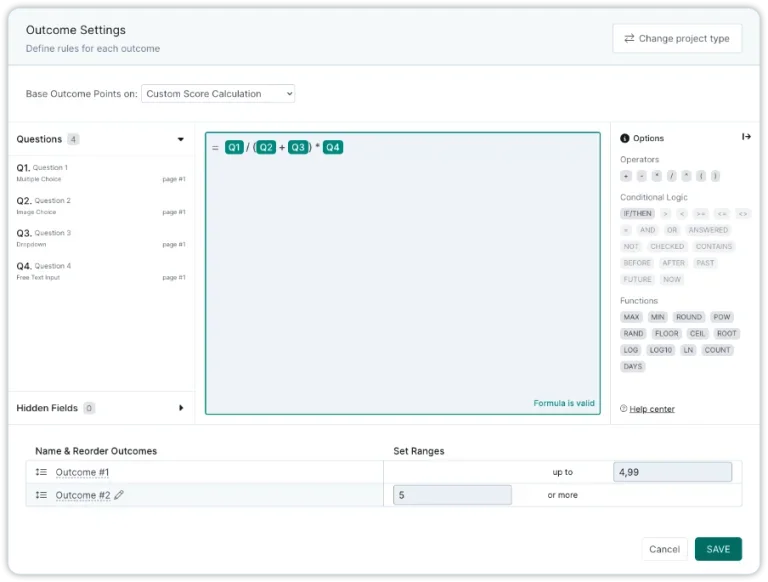Collapse the Options panel with arrow icon
The width and height of the screenshot is (768, 582).
(746, 137)
